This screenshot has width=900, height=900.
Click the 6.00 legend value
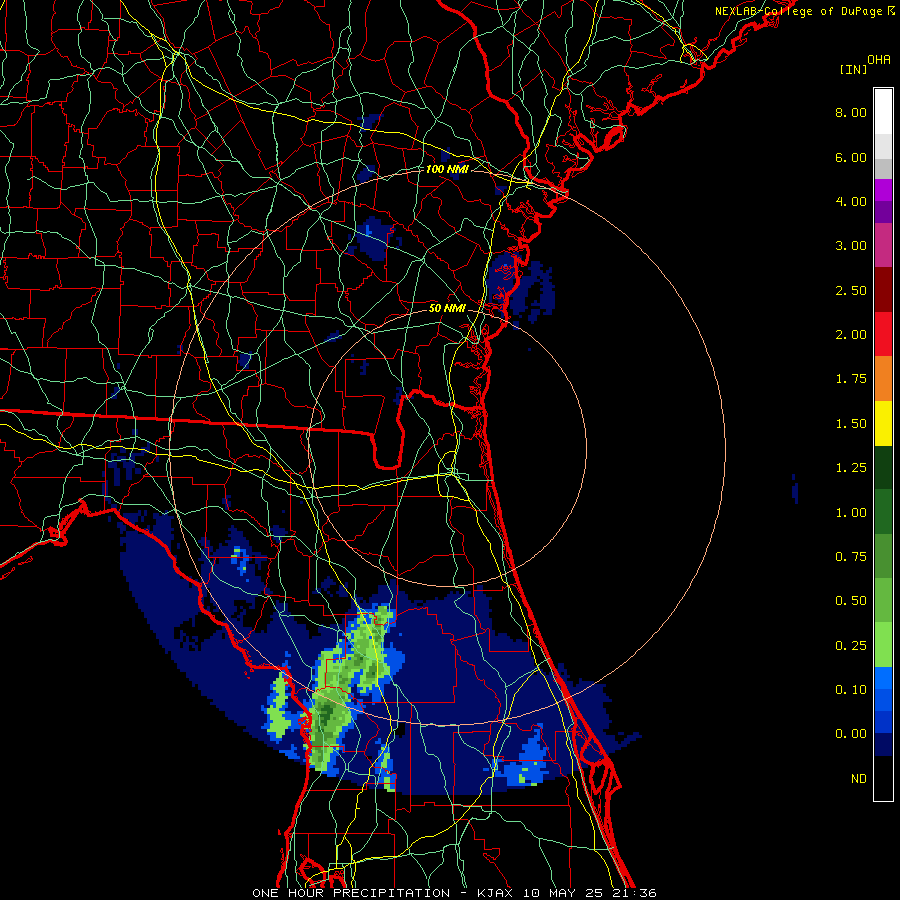click(851, 157)
